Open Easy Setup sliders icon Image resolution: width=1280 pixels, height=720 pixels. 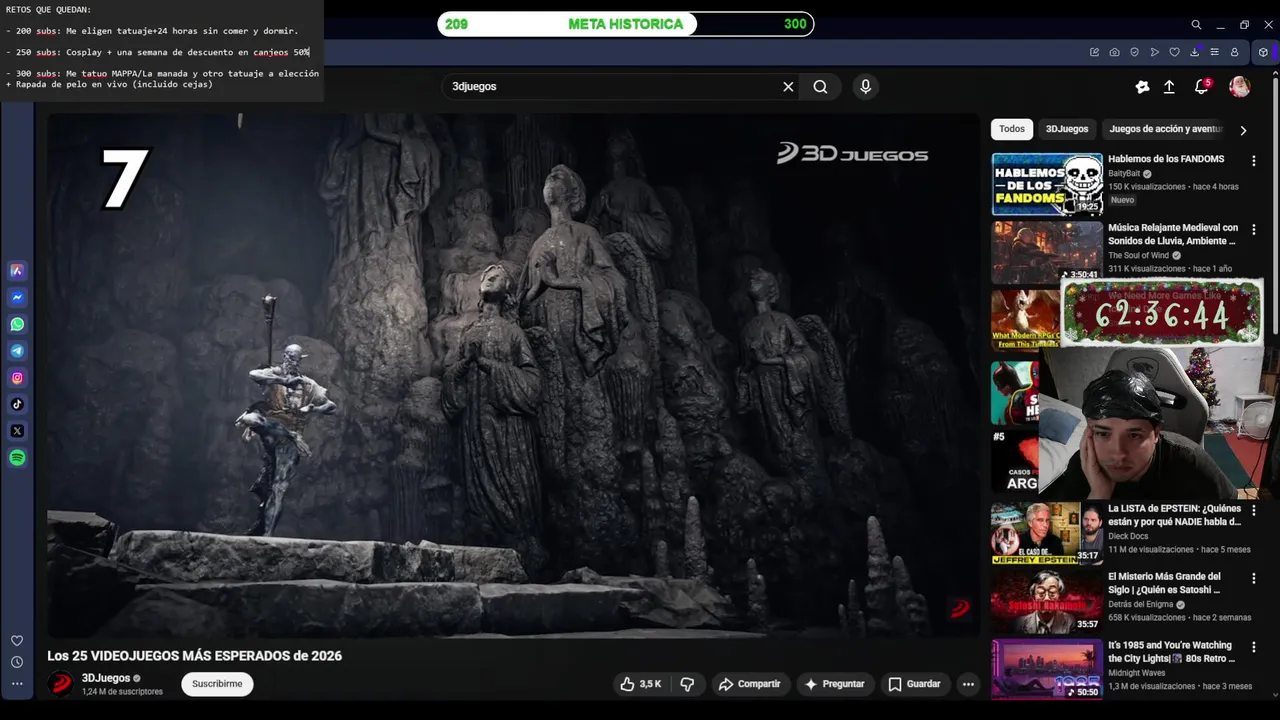coord(1214,52)
